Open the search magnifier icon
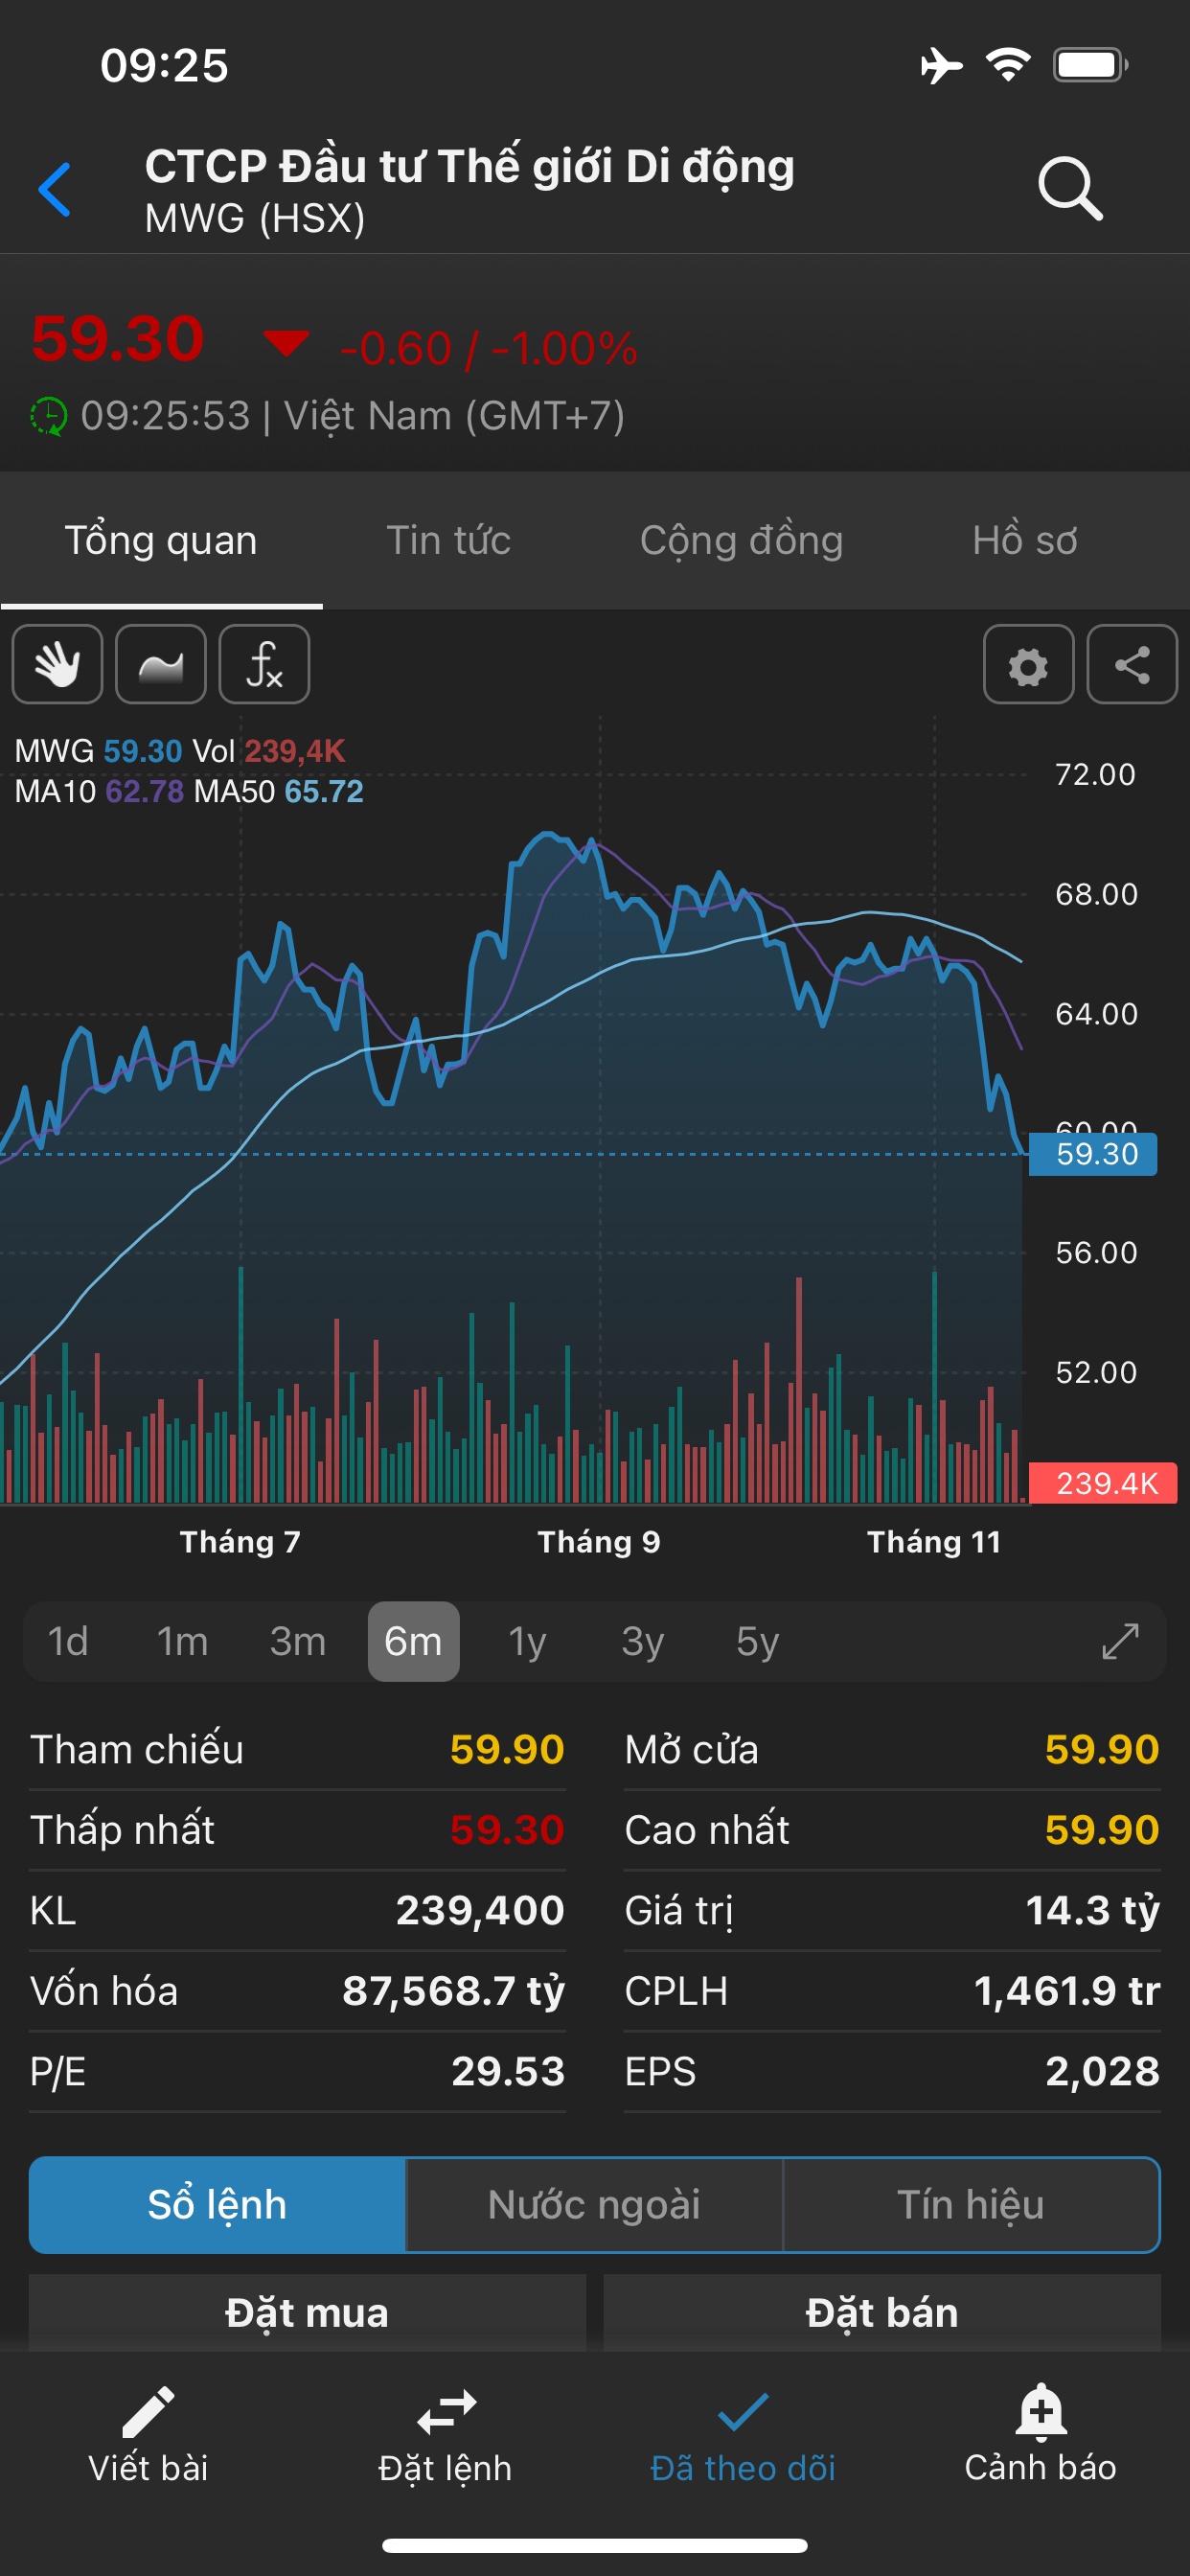The height and width of the screenshot is (2576, 1190). 1069,188
